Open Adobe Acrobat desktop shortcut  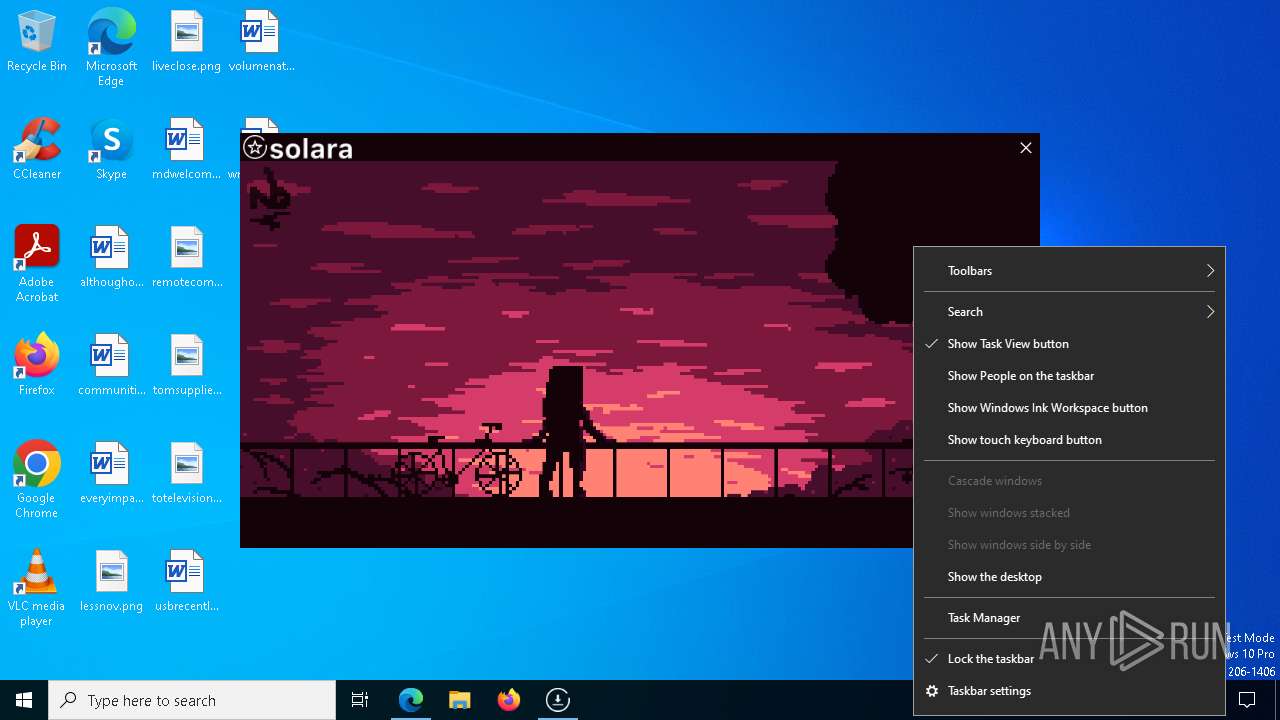pyautogui.click(x=37, y=265)
